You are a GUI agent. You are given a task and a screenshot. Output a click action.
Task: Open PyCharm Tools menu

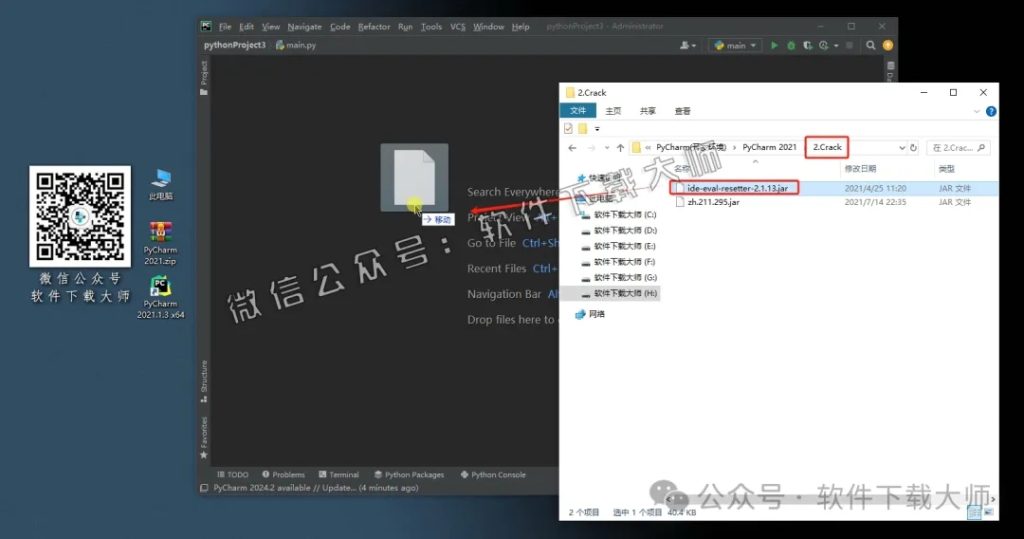coord(431,27)
